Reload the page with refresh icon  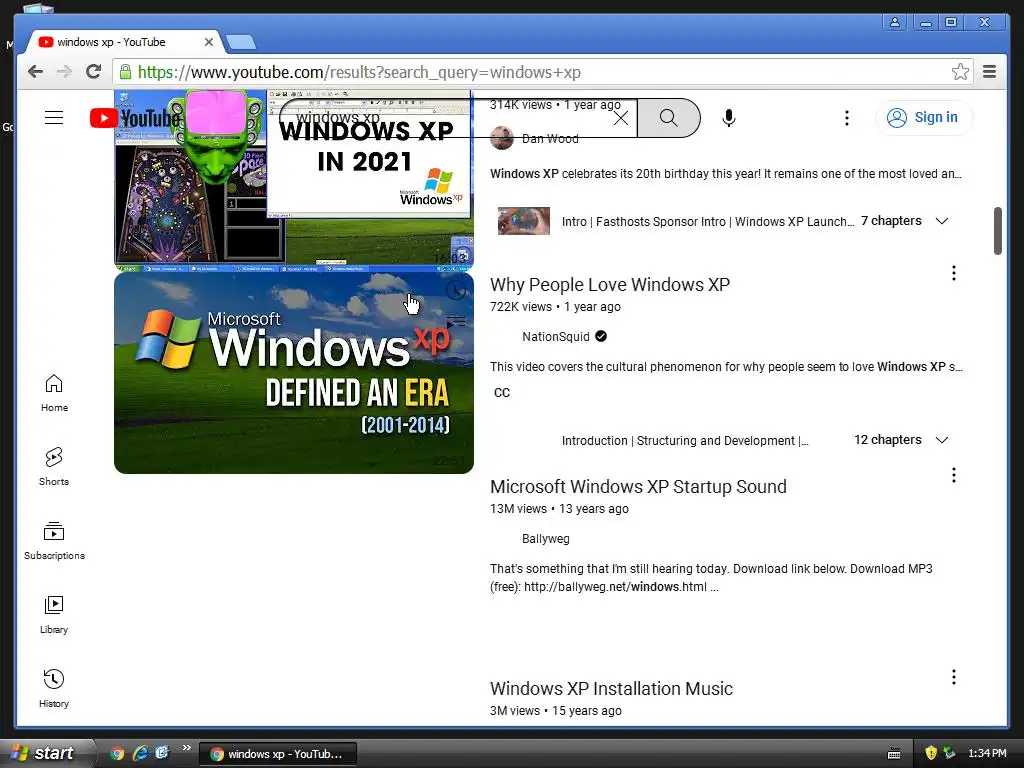click(x=93, y=72)
